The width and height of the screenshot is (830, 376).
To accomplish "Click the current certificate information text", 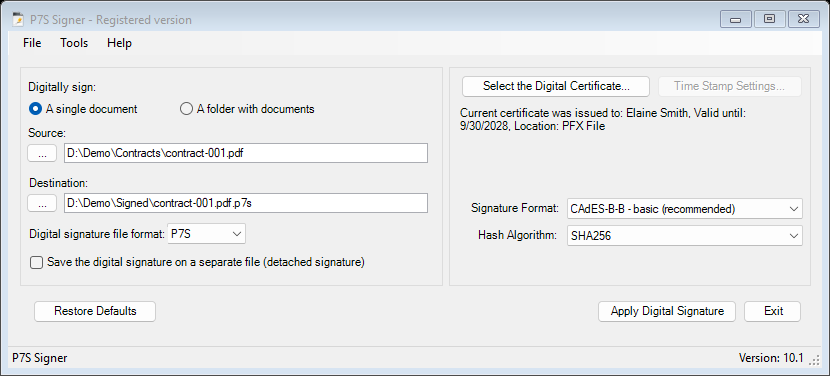I will click(x=603, y=120).
